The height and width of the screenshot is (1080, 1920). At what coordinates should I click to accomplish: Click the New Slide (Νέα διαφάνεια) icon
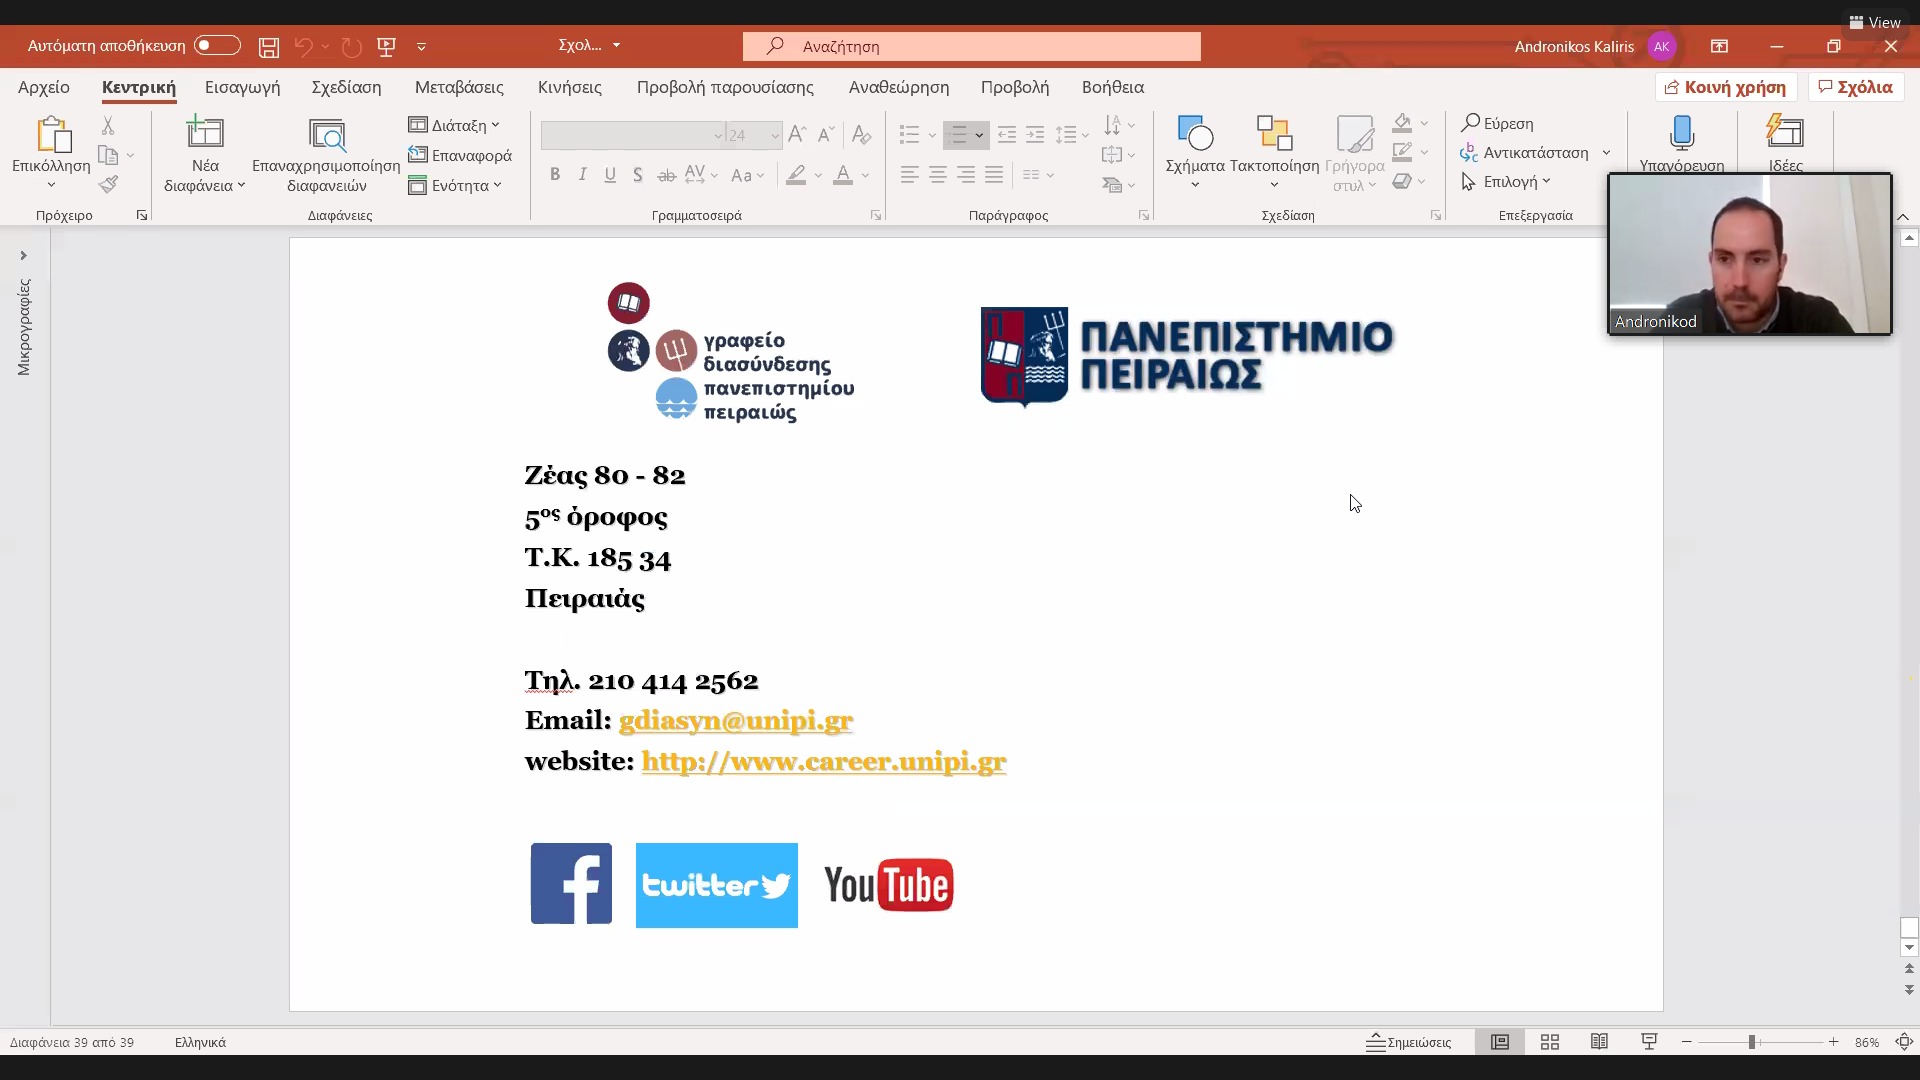(x=205, y=133)
